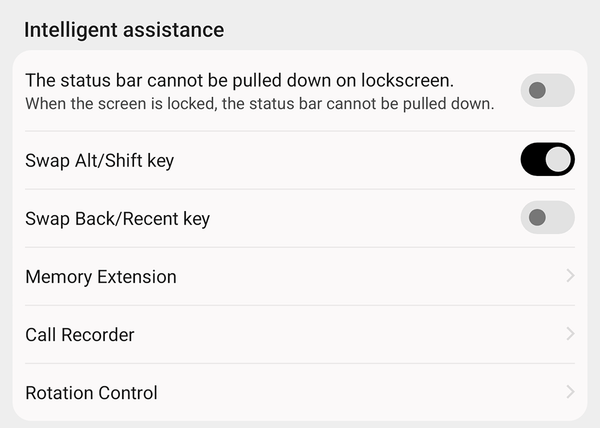Click the chevron arrow beside Call Recorder

coord(570,334)
